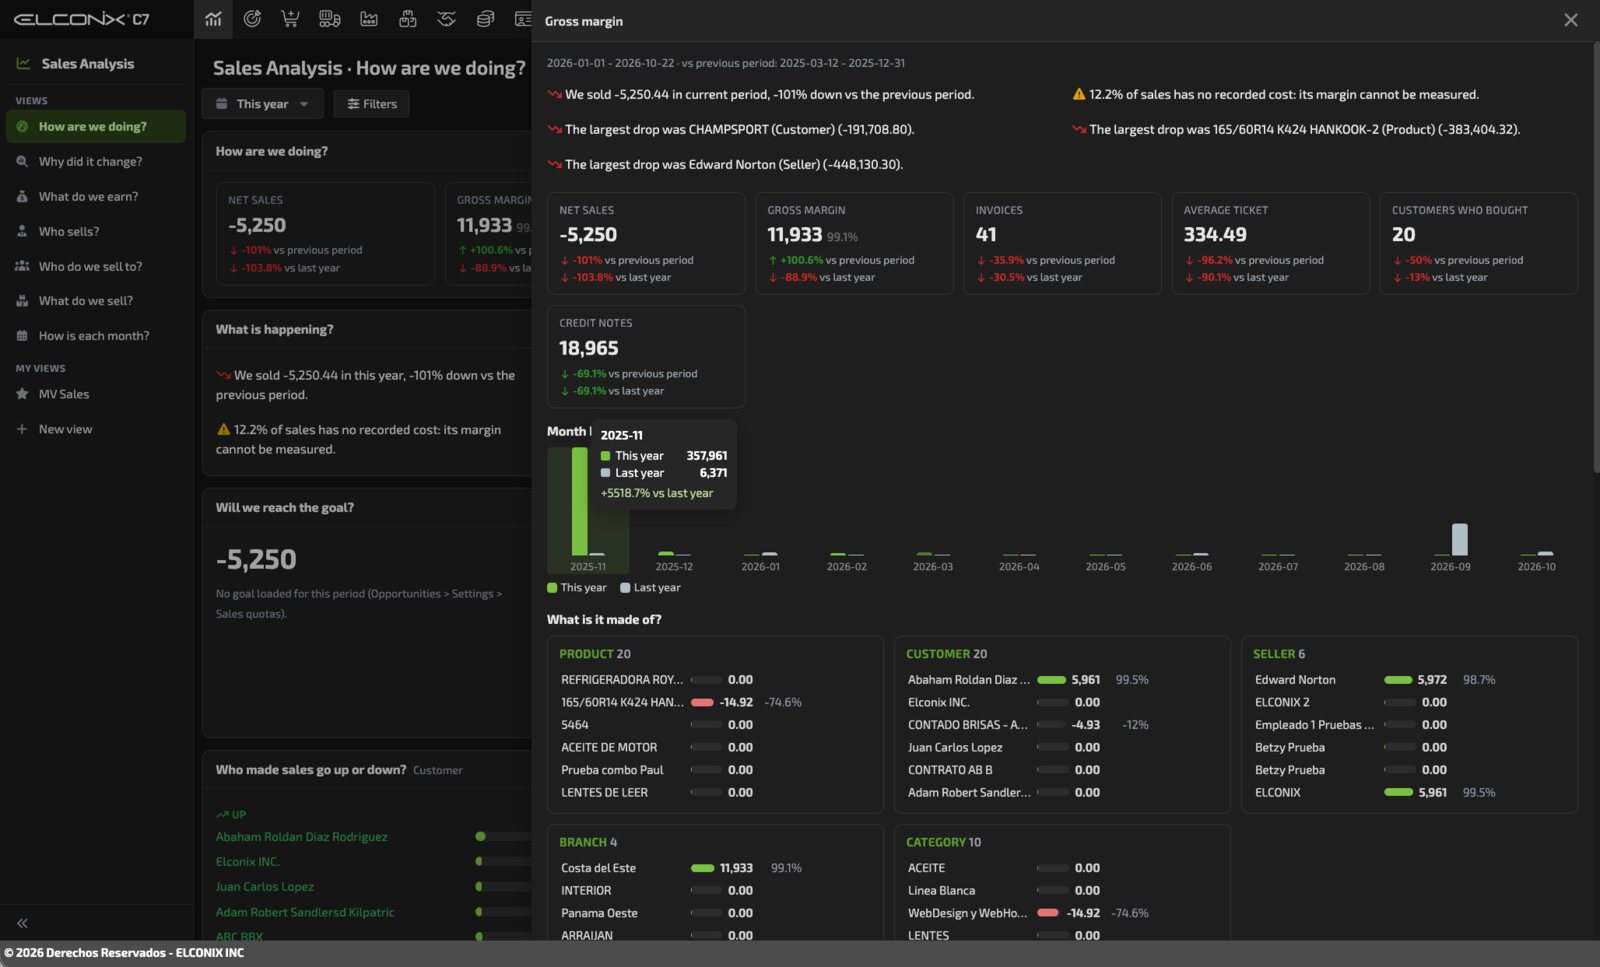Open the MV Sales saved view
The image size is (1600, 967).
[x=96, y=394]
